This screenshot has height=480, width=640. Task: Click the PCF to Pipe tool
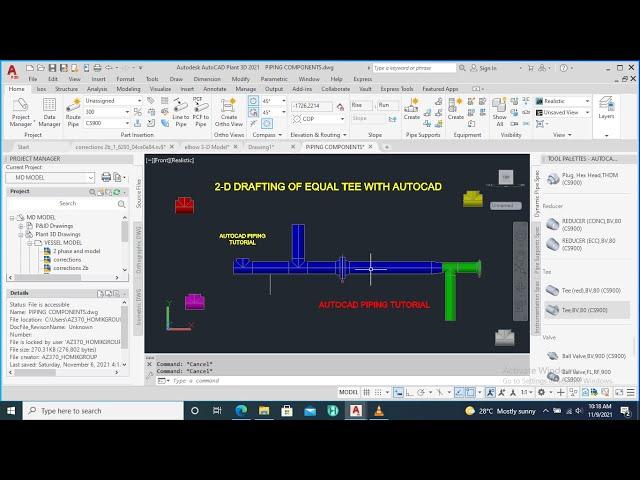tap(200, 113)
